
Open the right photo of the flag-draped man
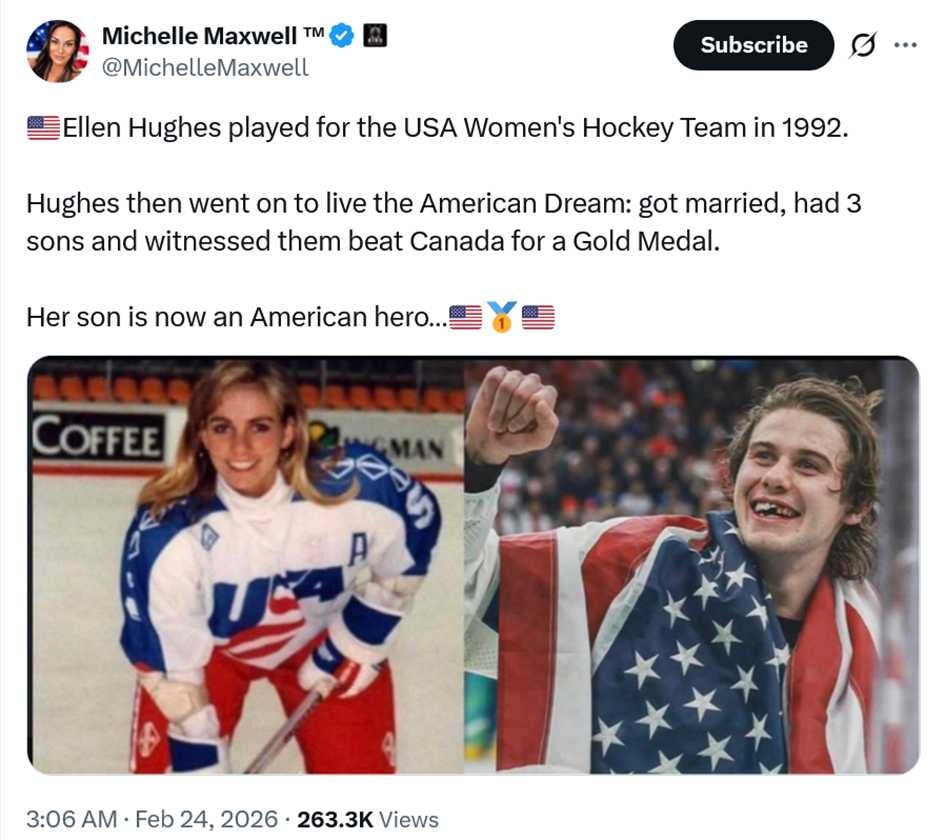[692, 565]
